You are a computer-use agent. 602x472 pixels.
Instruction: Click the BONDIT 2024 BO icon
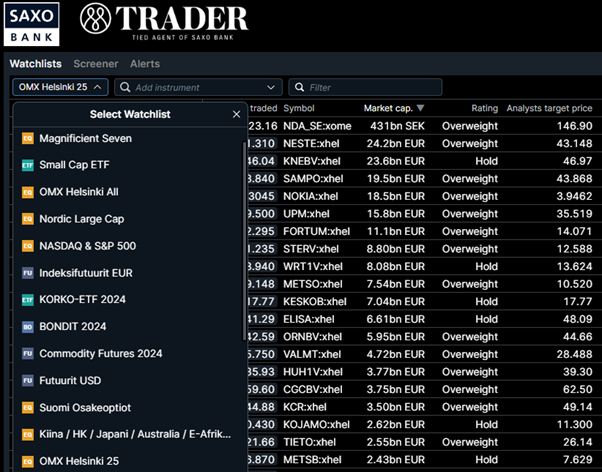tap(28, 327)
